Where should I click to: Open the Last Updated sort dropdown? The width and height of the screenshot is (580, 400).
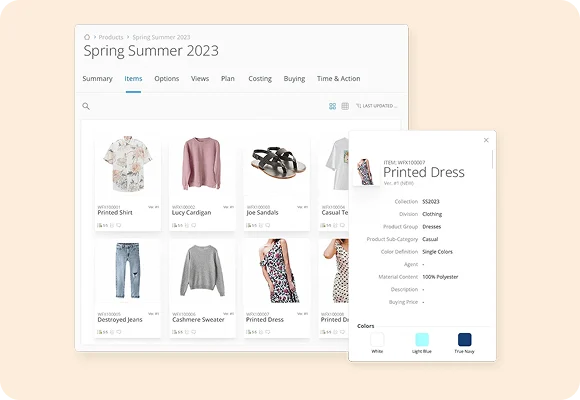click(x=377, y=106)
